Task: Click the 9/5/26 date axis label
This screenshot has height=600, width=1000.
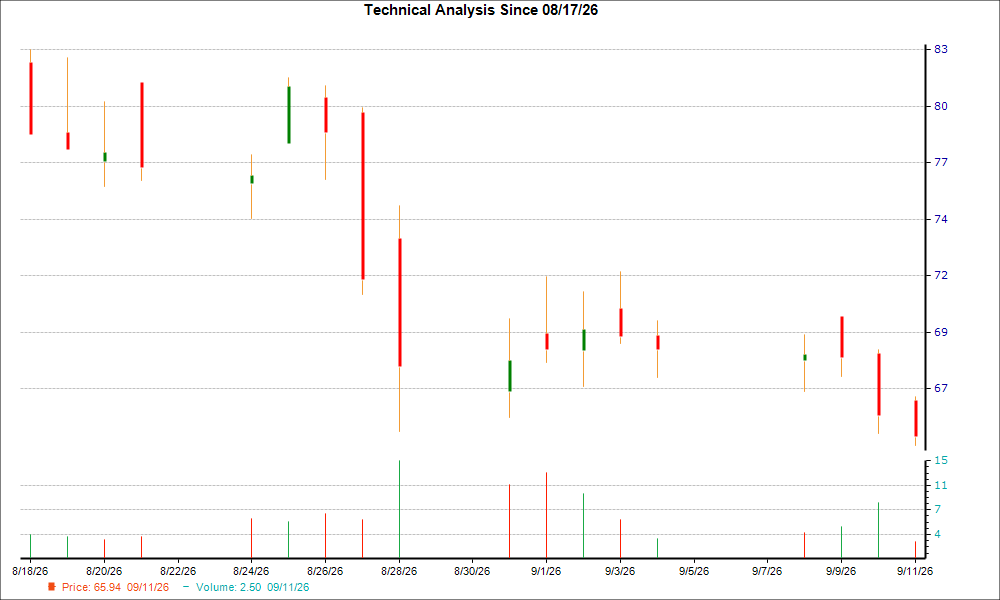Action: point(694,571)
